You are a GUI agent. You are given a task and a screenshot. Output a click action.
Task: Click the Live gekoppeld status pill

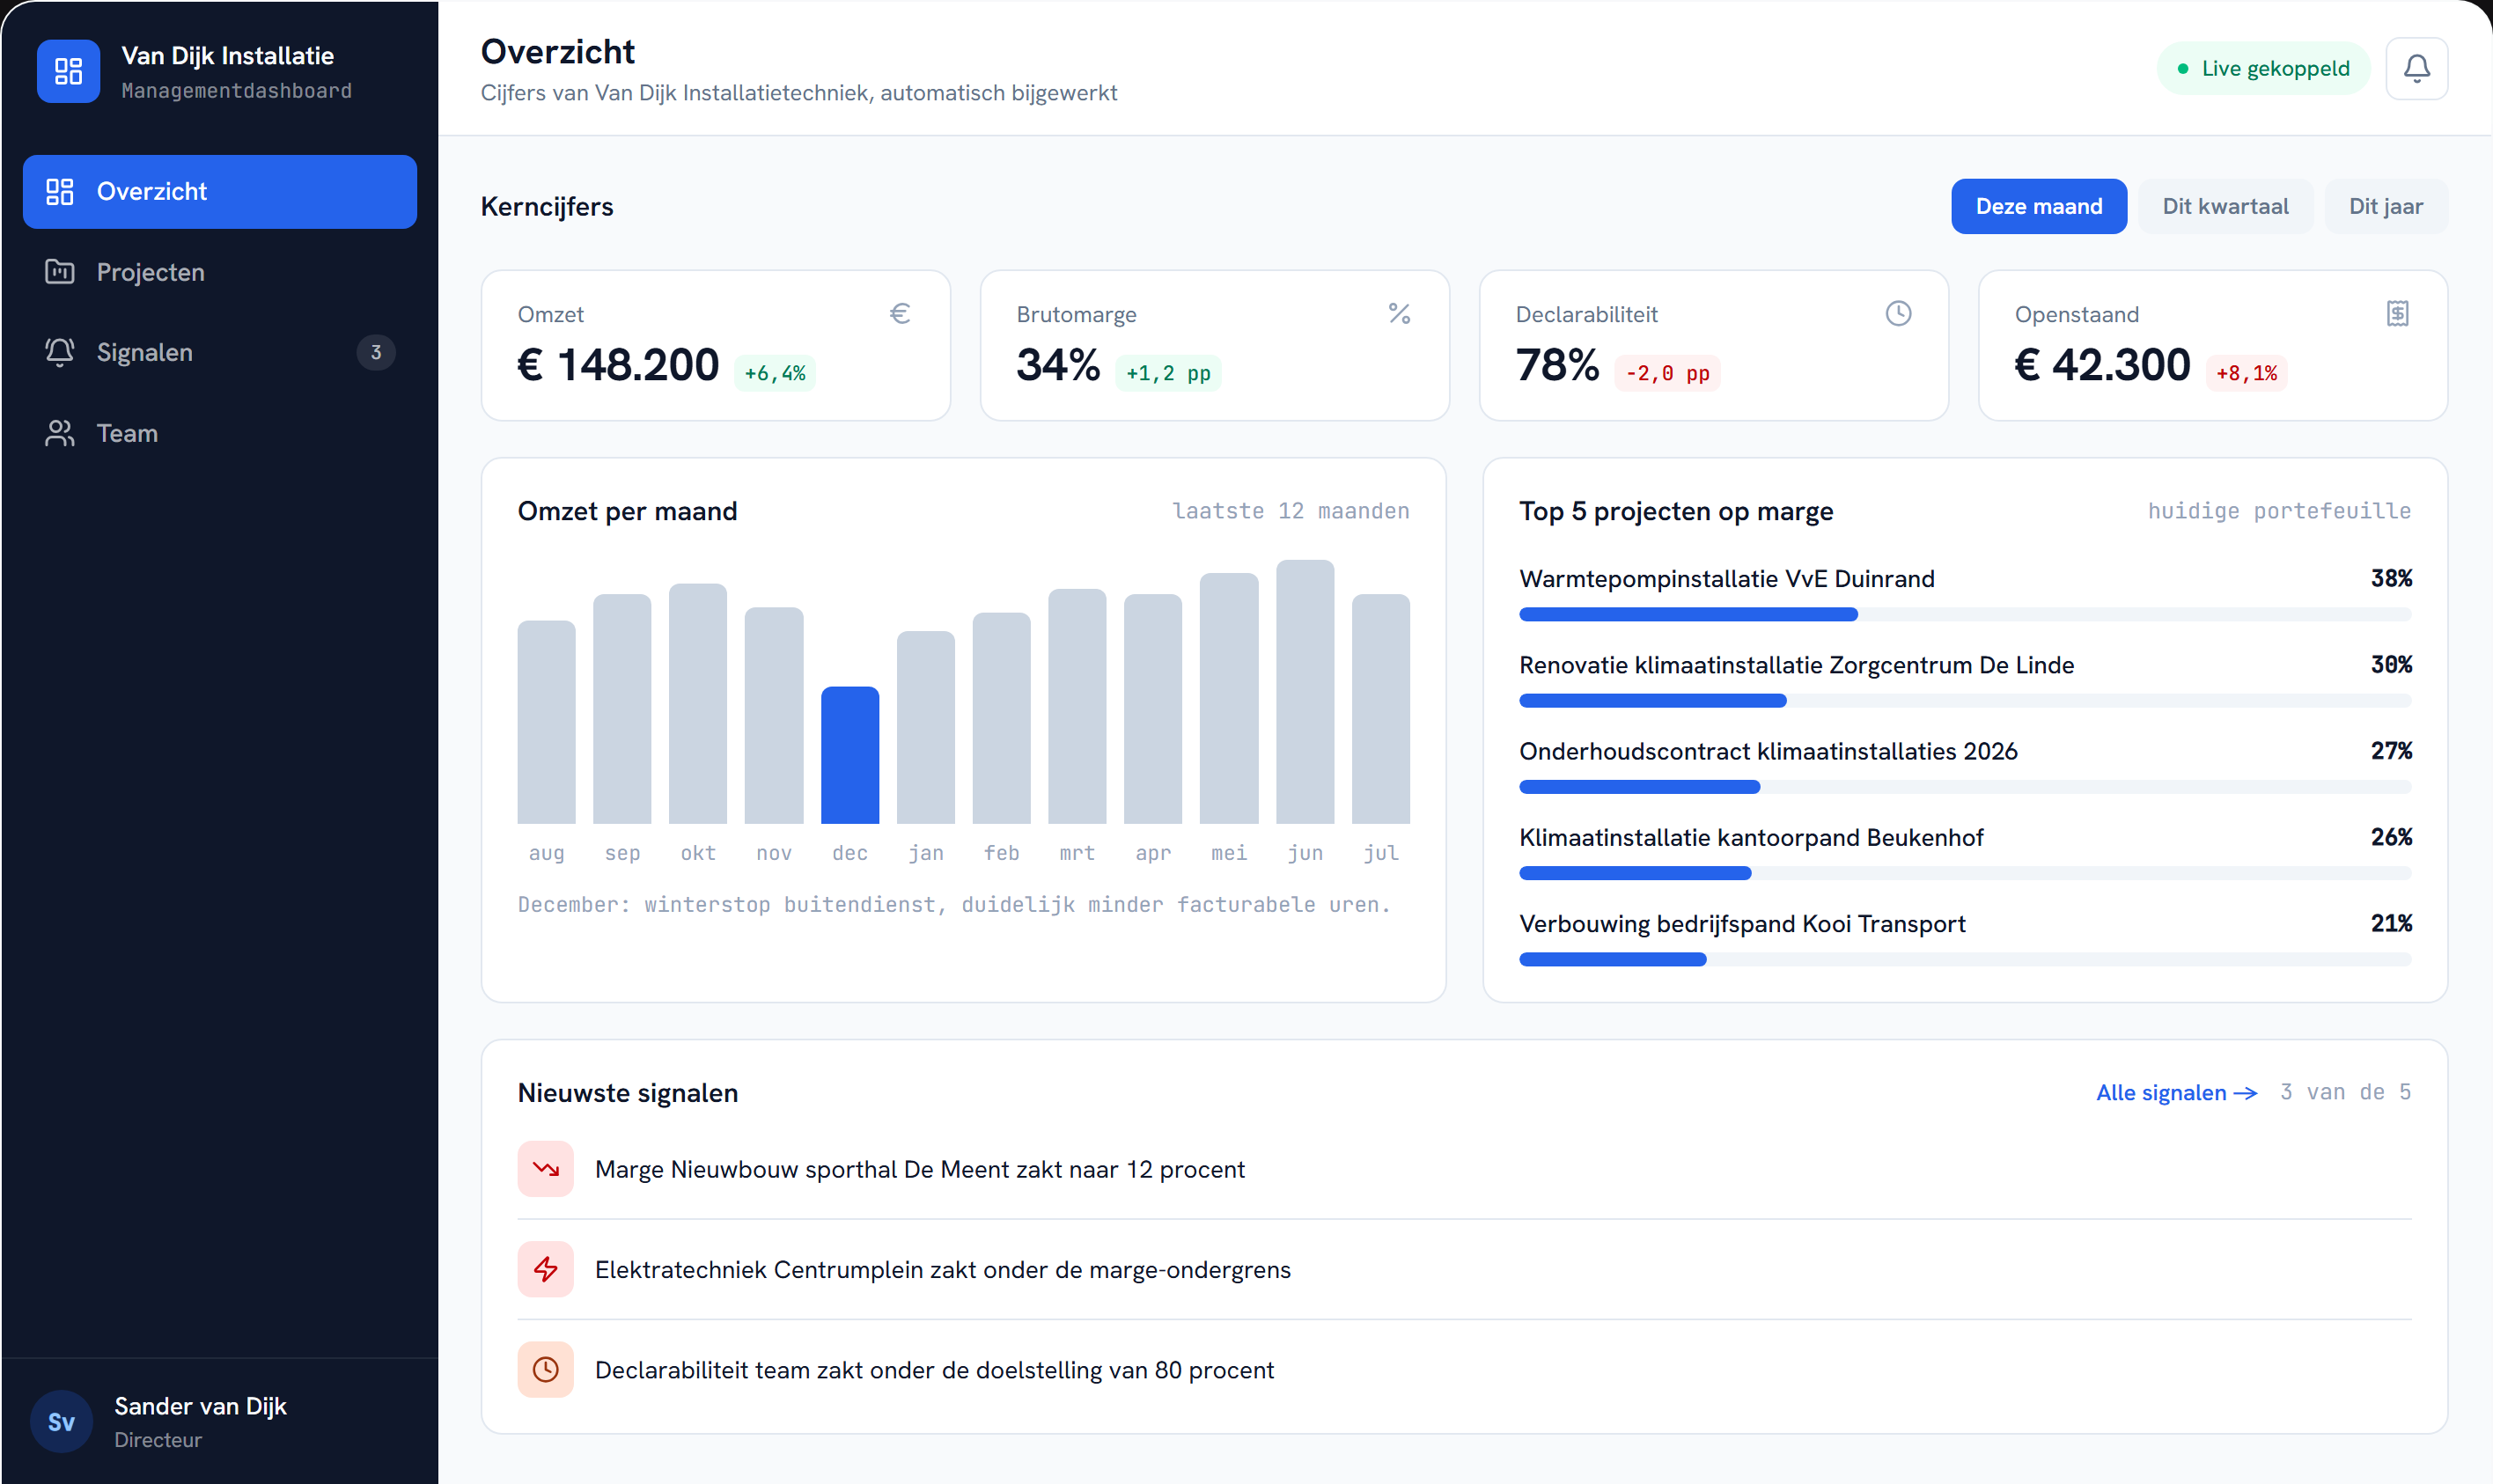pos(2263,69)
